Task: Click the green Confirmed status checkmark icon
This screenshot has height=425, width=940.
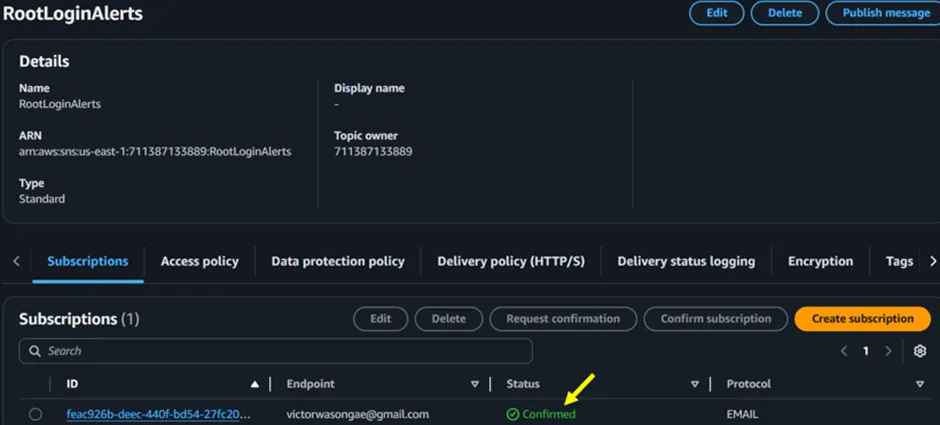Action: (x=513, y=414)
